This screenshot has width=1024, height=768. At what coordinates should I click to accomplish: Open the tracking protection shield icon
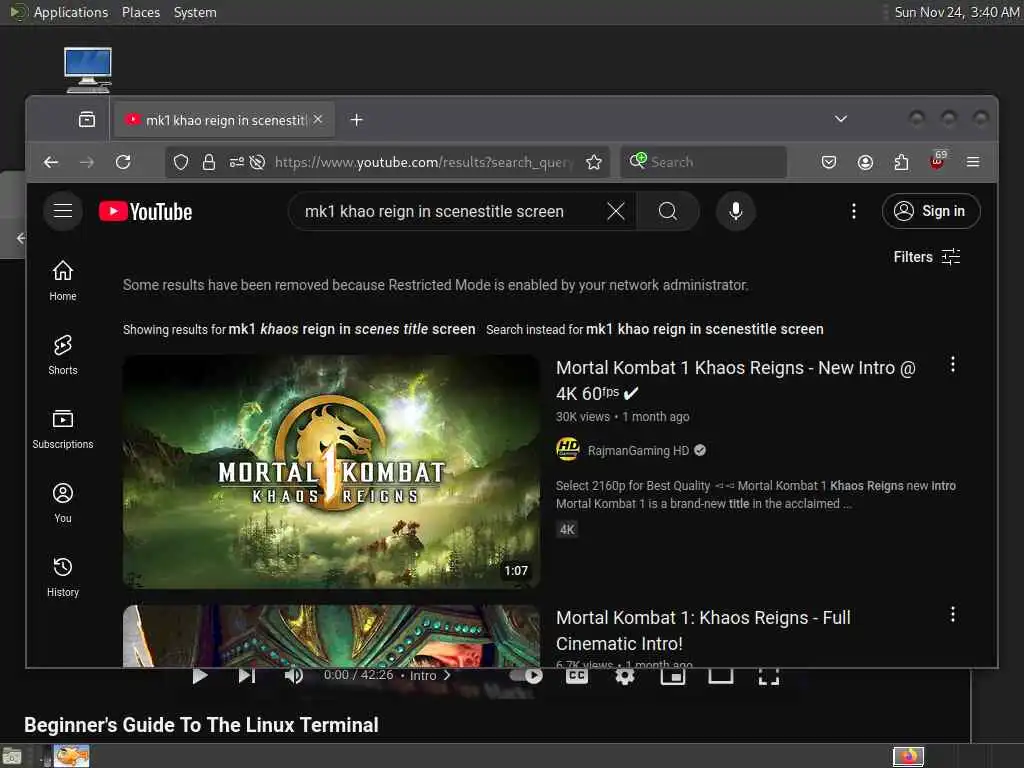click(181, 162)
